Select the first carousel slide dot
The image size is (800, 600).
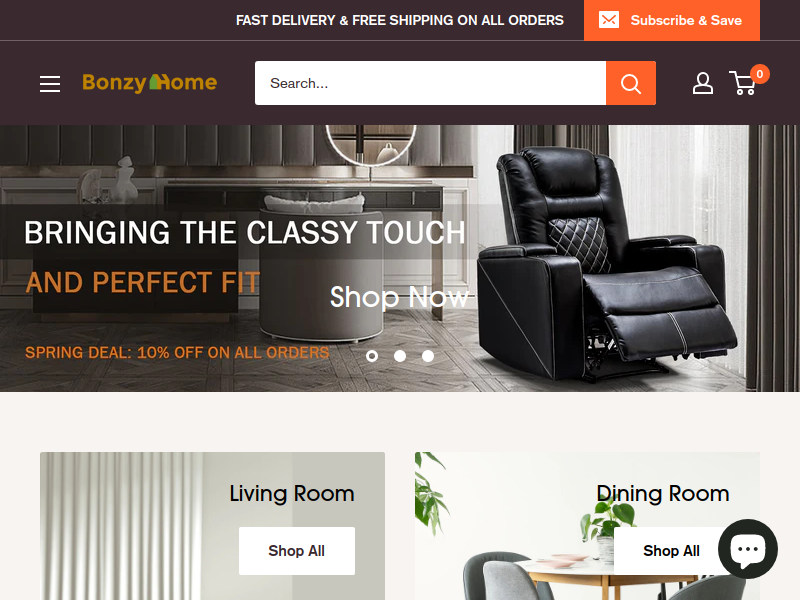coord(372,356)
